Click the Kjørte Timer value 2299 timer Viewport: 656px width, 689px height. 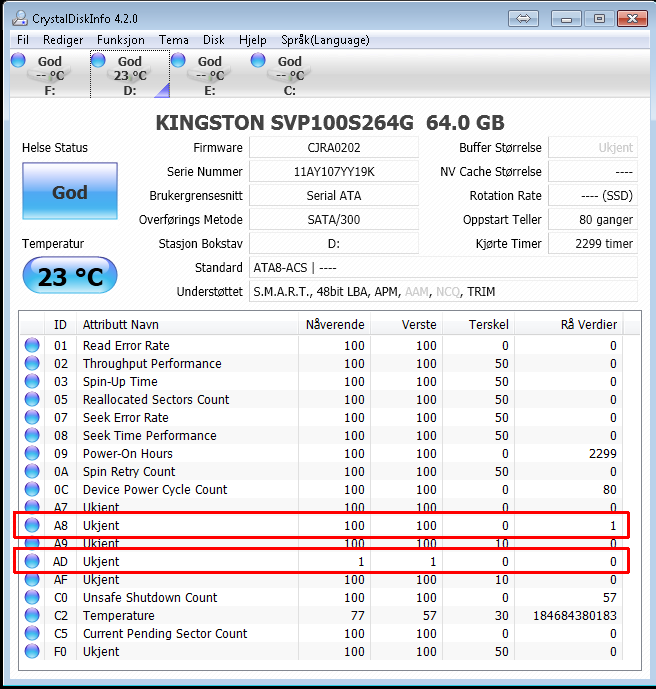pyautogui.click(x=593, y=243)
